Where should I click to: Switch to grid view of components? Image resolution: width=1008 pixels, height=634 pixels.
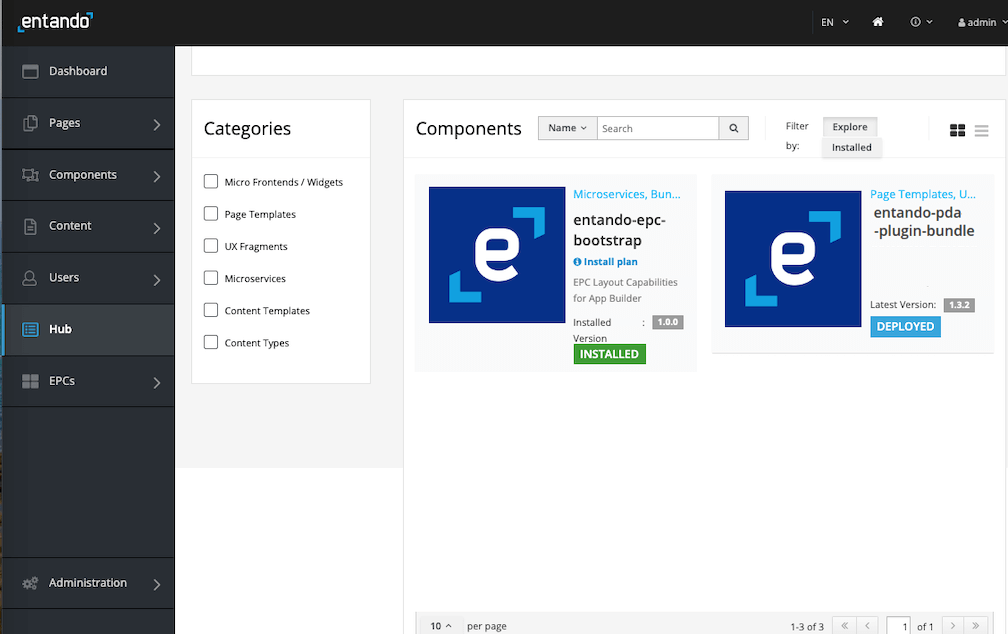tap(957, 130)
